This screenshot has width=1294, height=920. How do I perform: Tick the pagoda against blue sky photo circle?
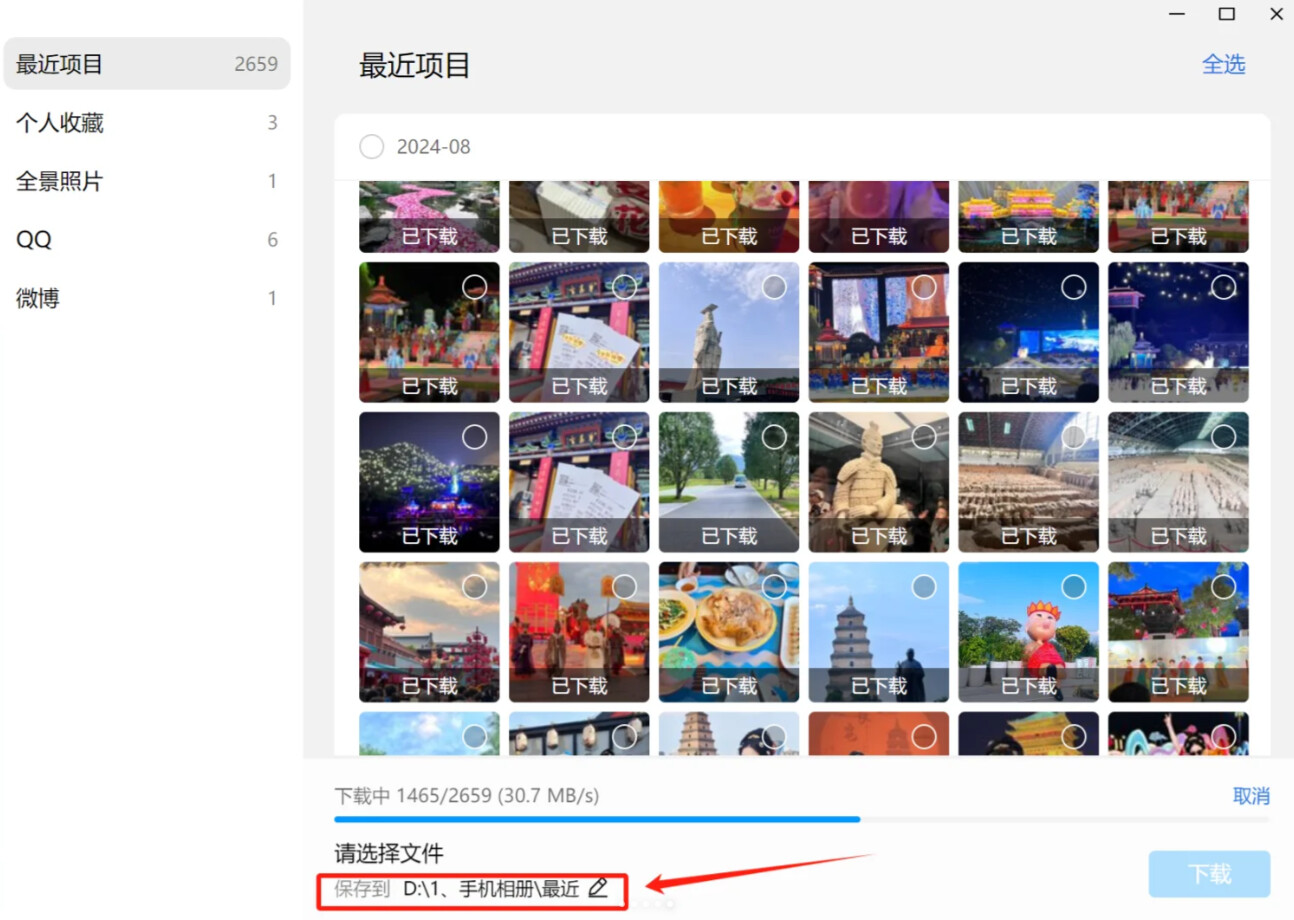point(924,586)
